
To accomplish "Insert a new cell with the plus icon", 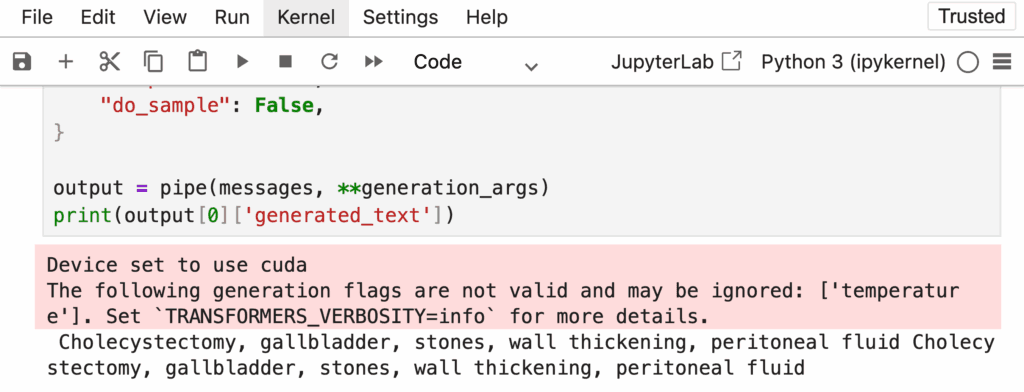I will pos(66,62).
